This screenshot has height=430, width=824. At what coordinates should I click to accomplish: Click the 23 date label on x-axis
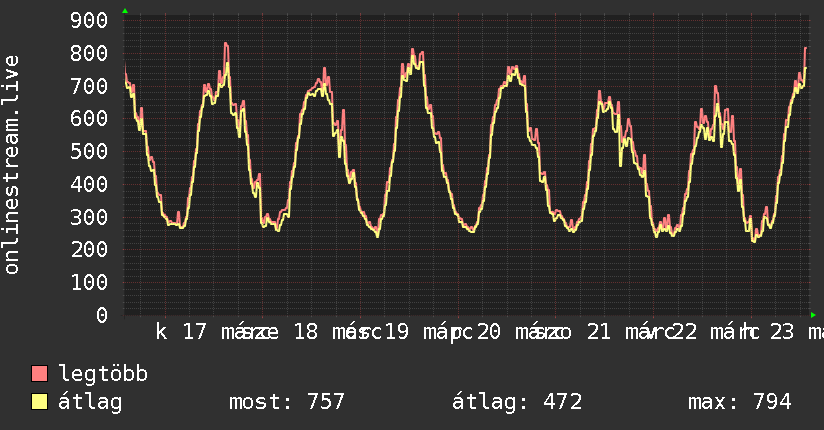pyautogui.click(x=782, y=332)
